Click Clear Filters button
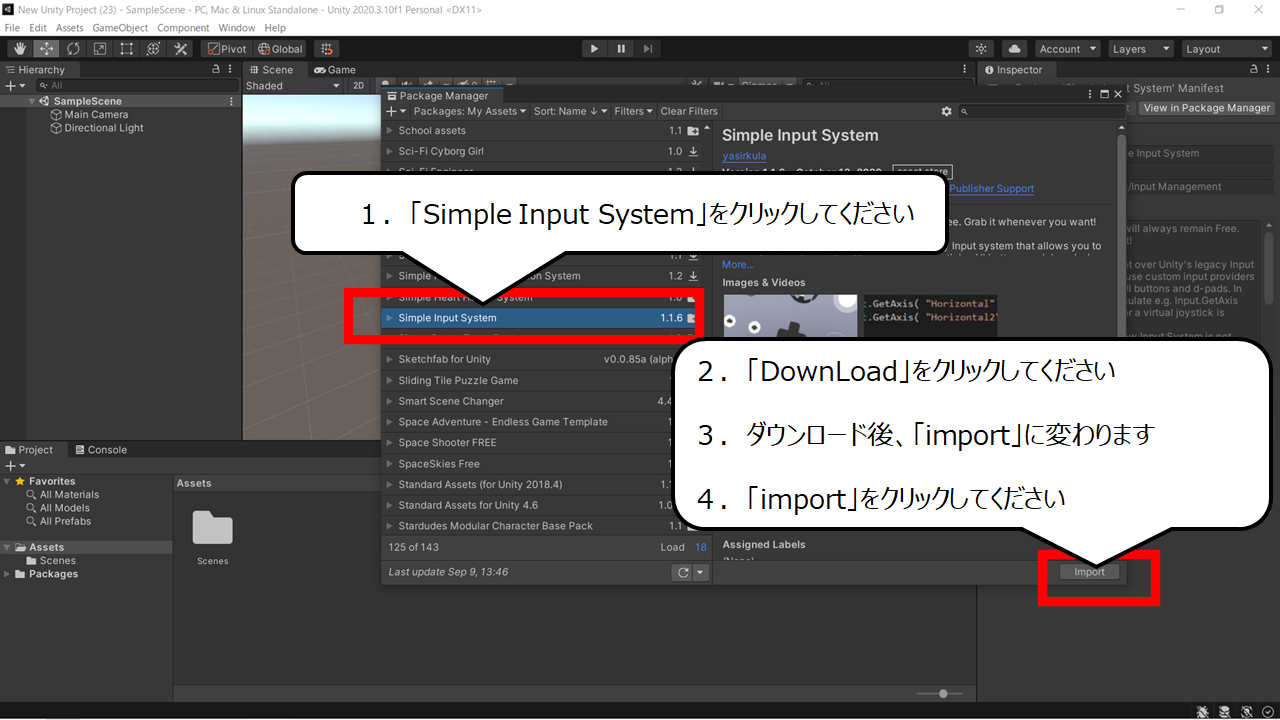The width and height of the screenshot is (1280, 720). click(x=689, y=111)
